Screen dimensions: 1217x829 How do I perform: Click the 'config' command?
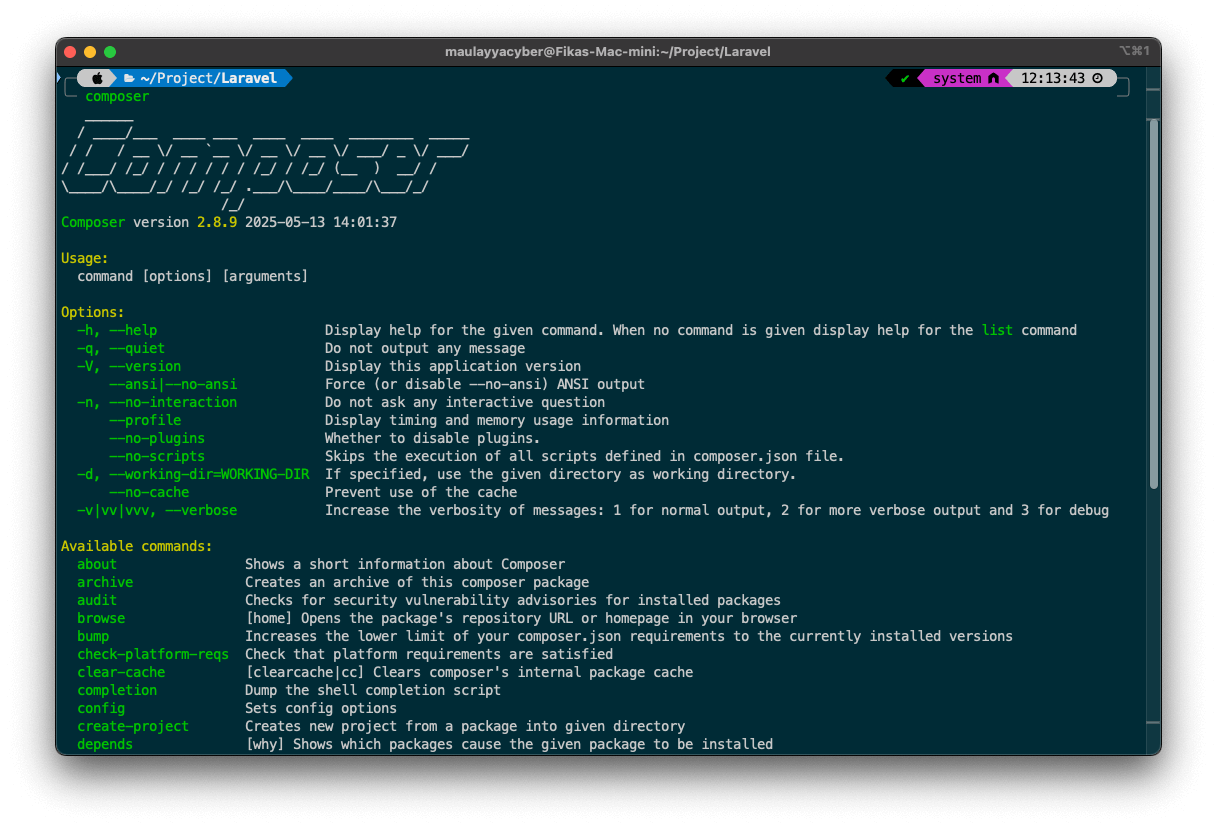tap(101, 708)
